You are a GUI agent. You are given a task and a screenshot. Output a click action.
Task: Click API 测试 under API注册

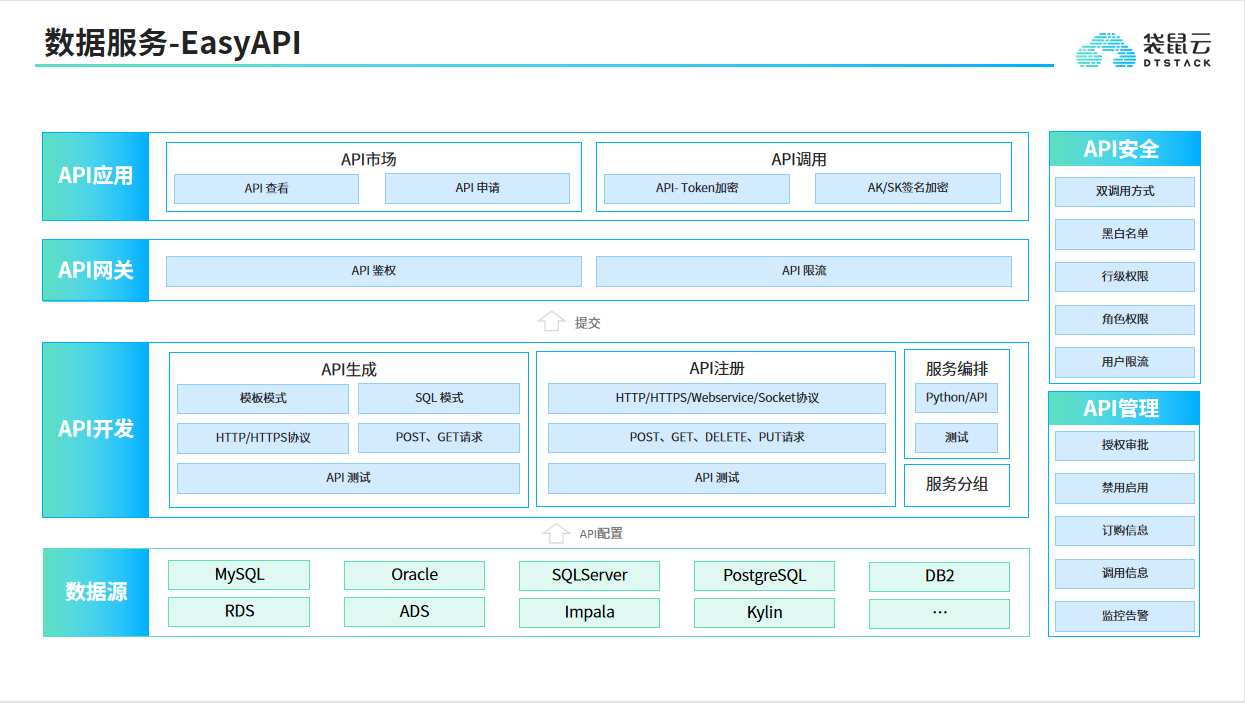click(x=717, y=478)
